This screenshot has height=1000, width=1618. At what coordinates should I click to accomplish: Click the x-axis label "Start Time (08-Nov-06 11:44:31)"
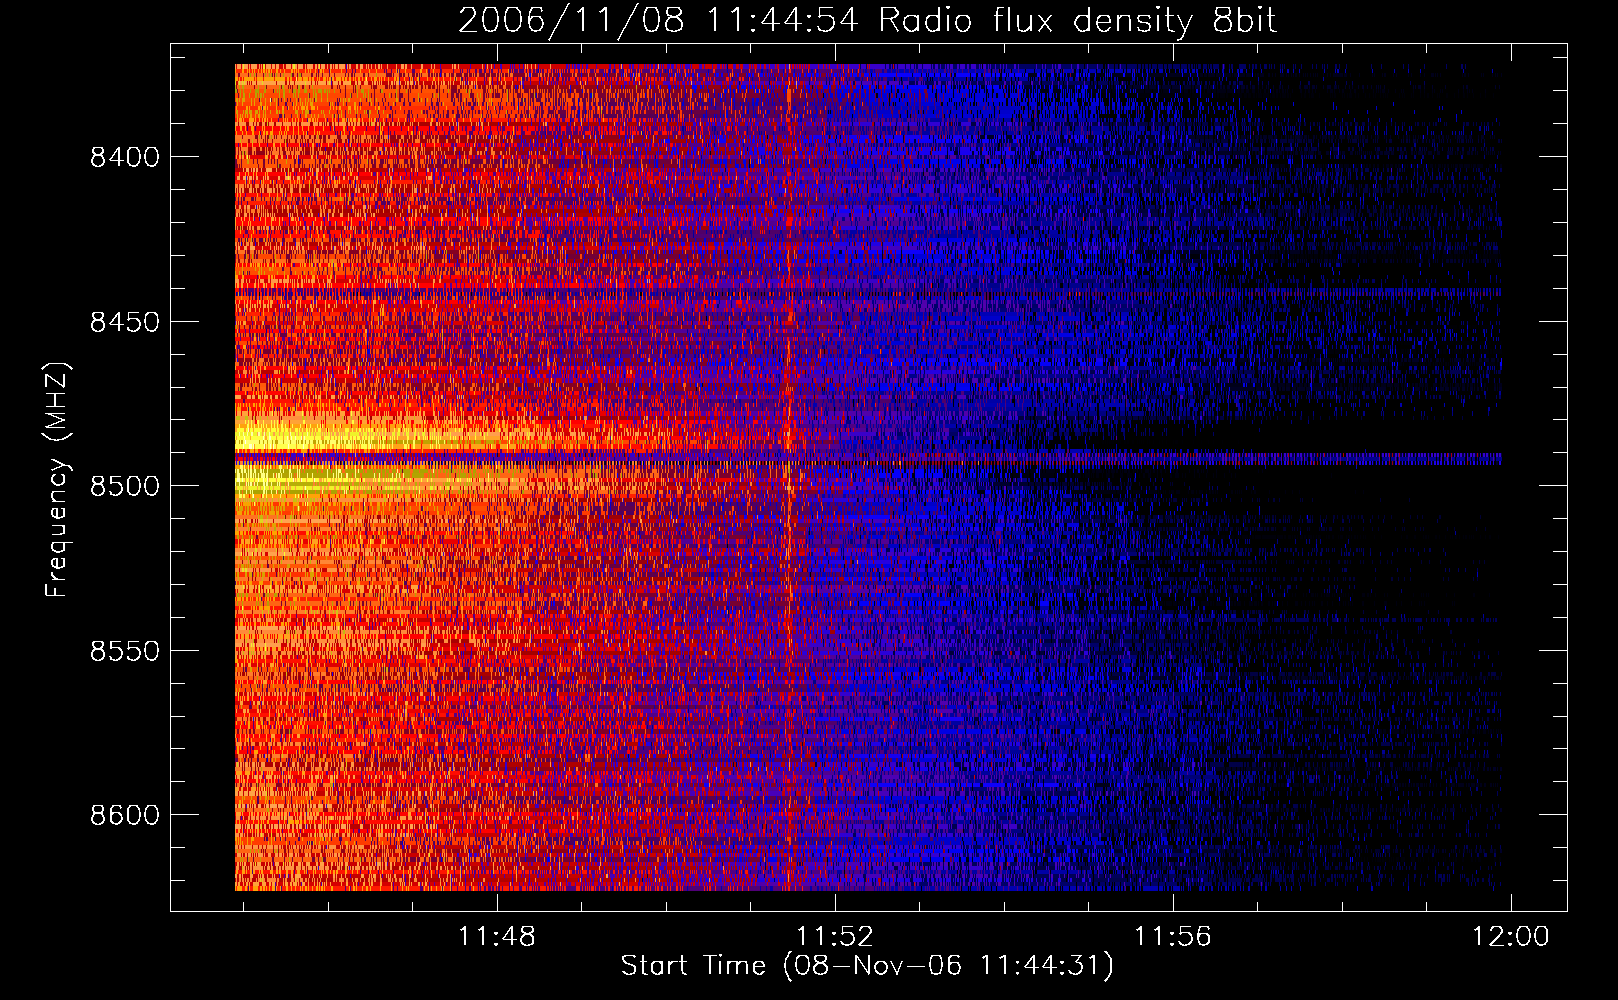(867, 966)
